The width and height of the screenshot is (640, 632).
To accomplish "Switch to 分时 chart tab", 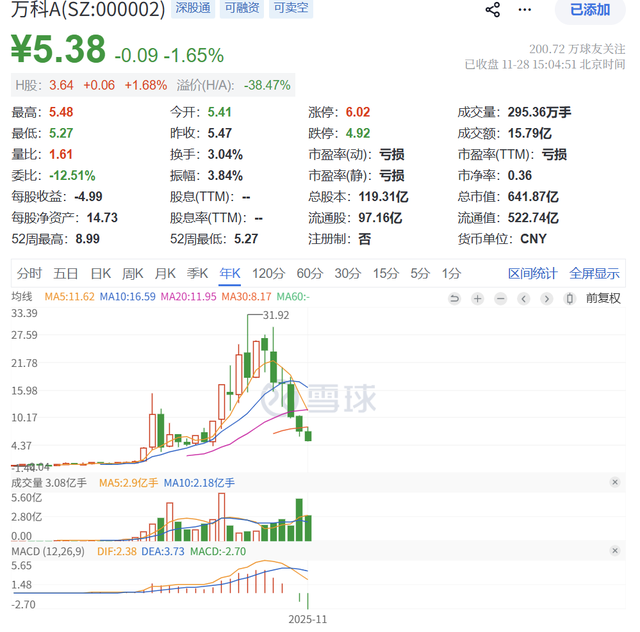I will [x=29, y=273].
